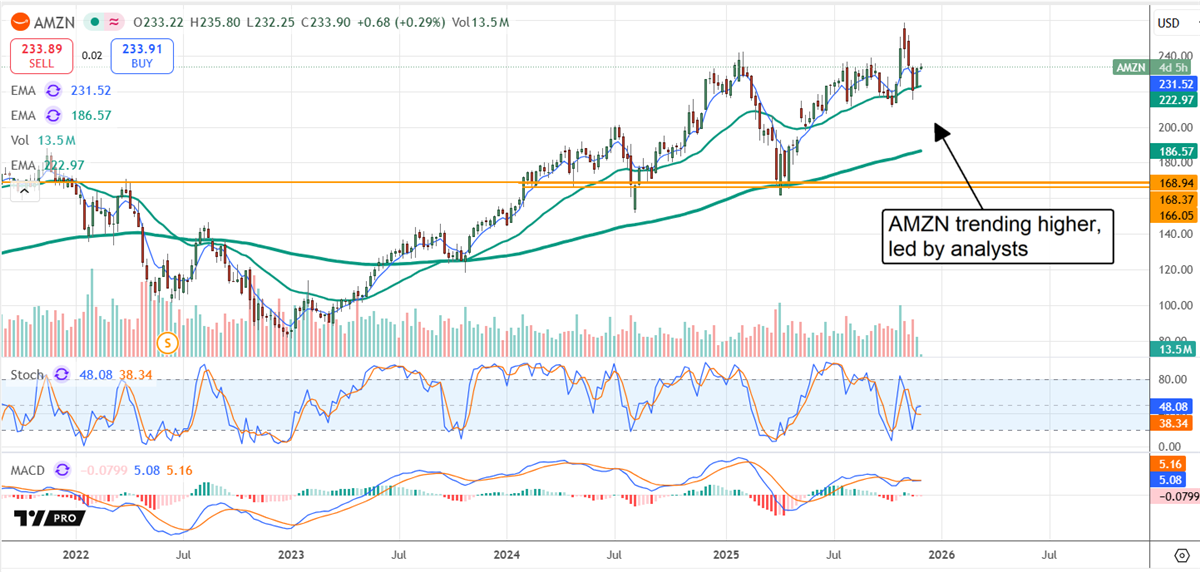Screen dimensions: 1200x572
Task: Click the 166.05 orange price label
Action: click(x=1174, y=215)
